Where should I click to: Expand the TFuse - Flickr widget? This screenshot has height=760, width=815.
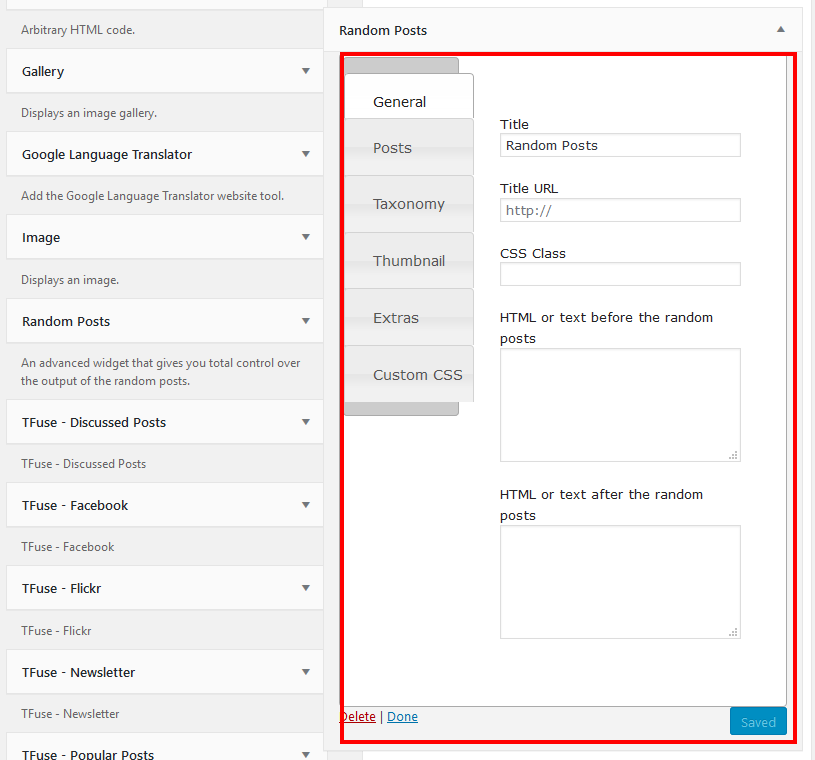click(x=305, y=588)
